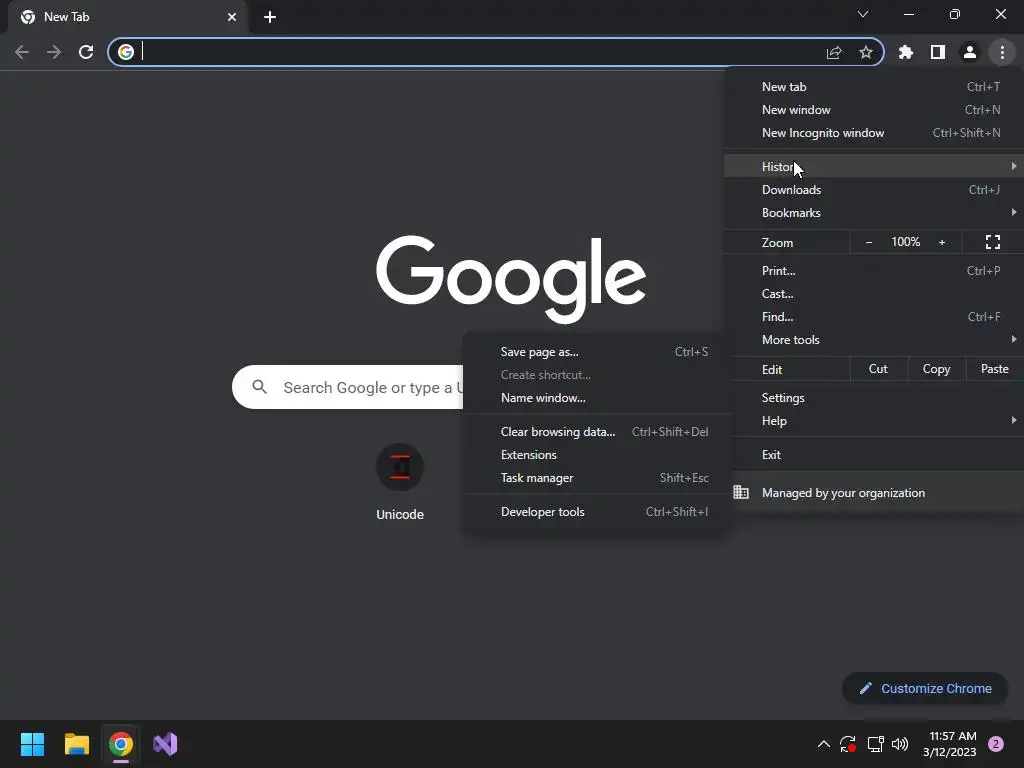Reload the page
The image size is (1024, 768).
86,52
